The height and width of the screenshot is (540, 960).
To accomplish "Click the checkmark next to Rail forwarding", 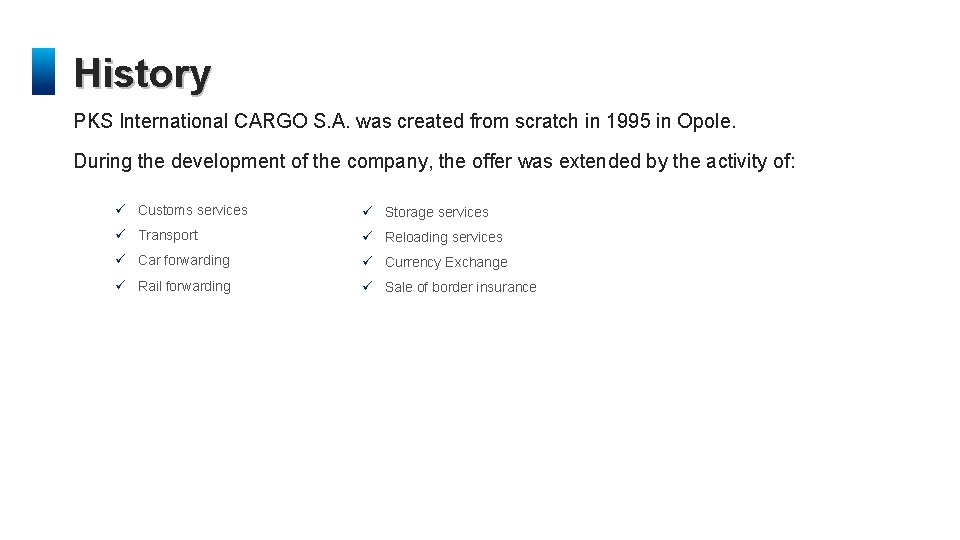I will (x=118, y=286).
